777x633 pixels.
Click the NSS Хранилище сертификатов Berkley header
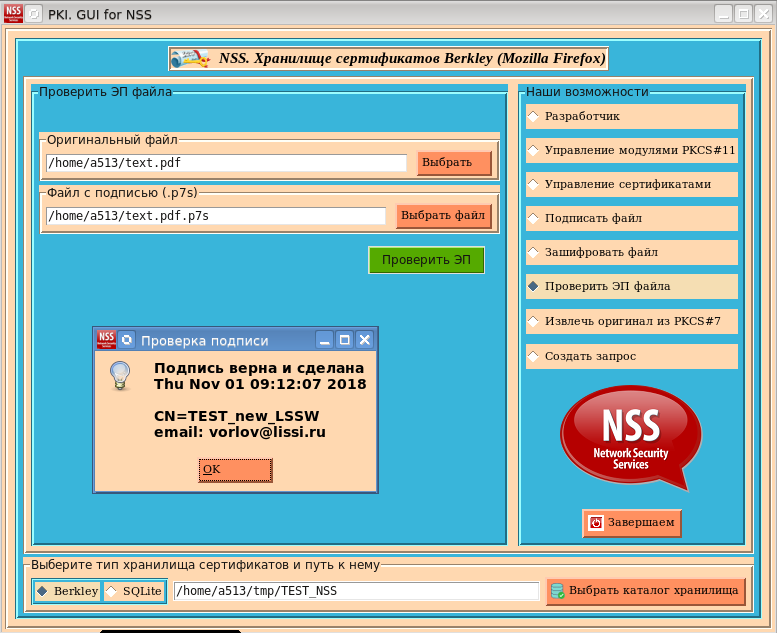point(388,59)
